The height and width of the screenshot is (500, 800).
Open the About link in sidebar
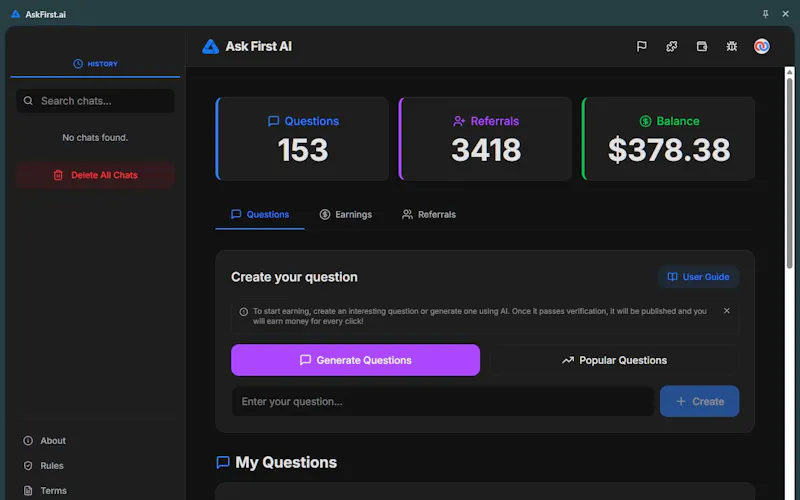(x=45, y=441)
